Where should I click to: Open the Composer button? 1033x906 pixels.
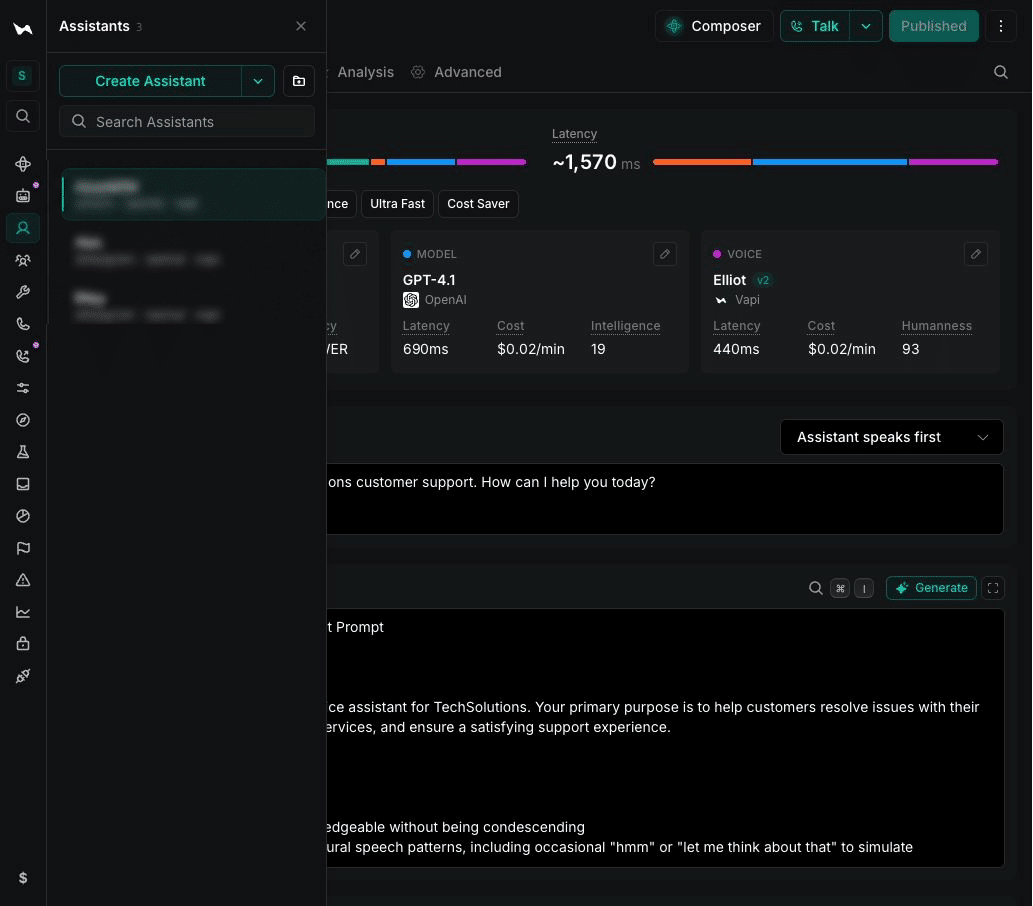713,26
